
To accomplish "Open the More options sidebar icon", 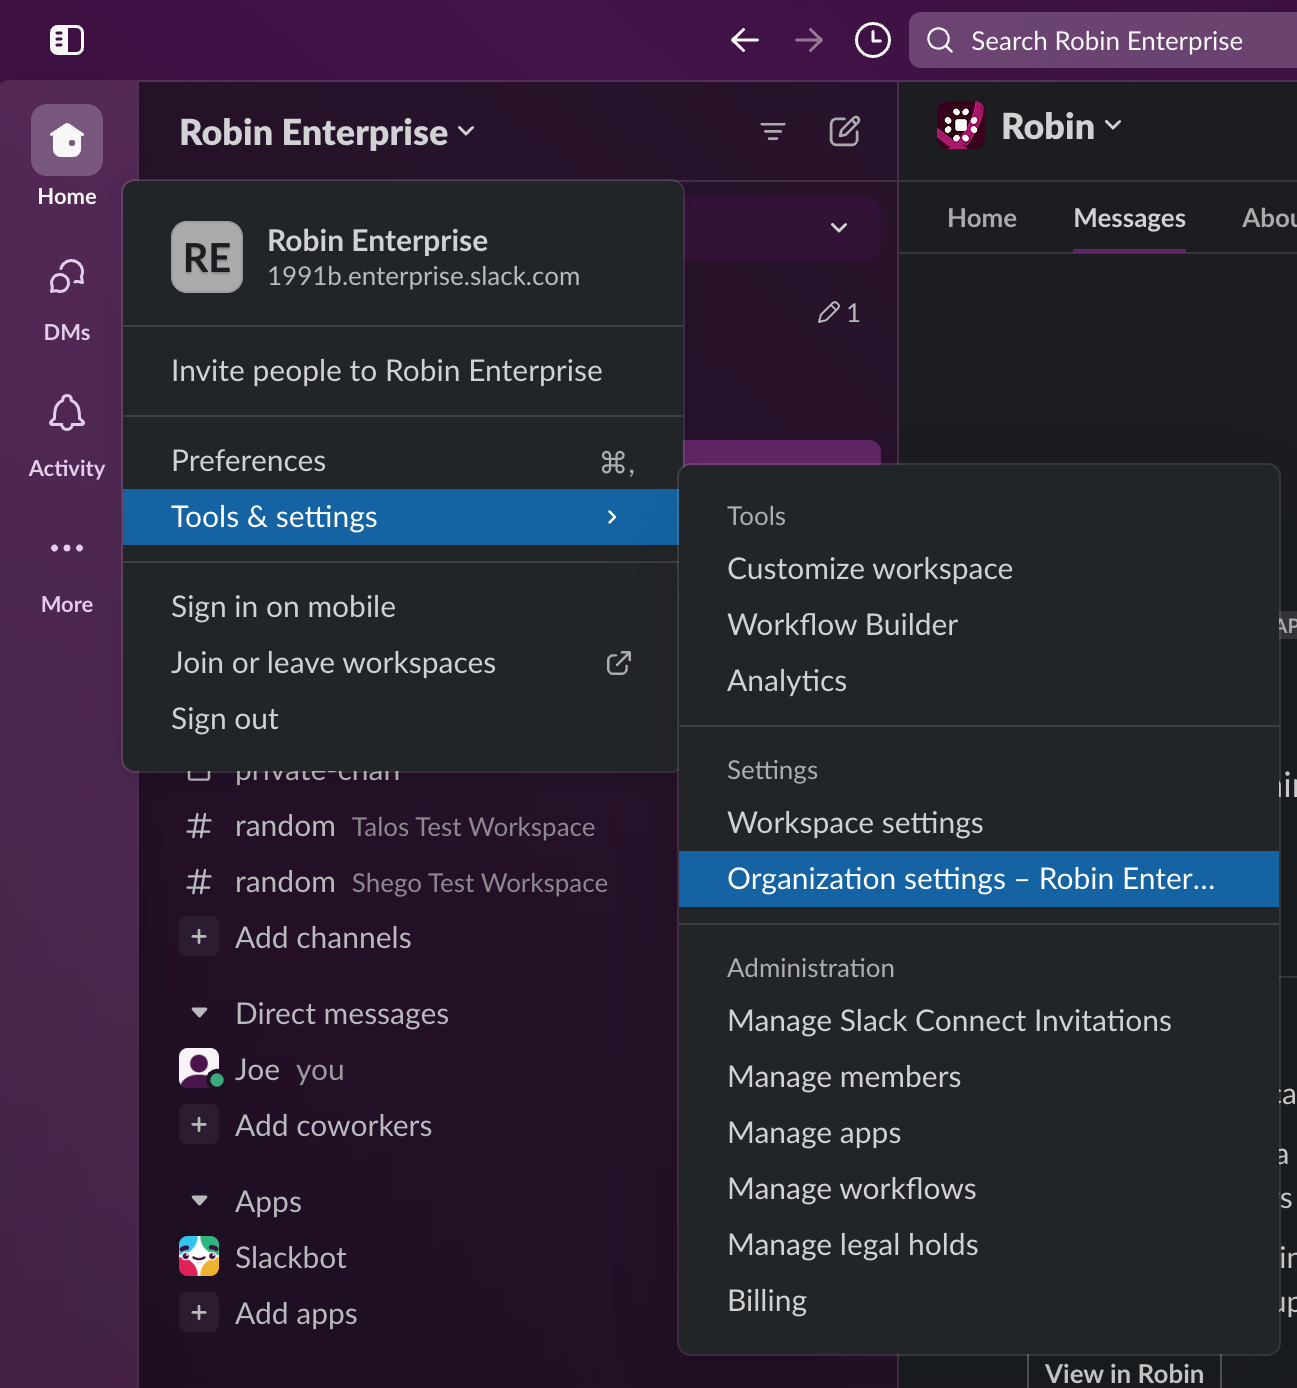I will (66, 548).
